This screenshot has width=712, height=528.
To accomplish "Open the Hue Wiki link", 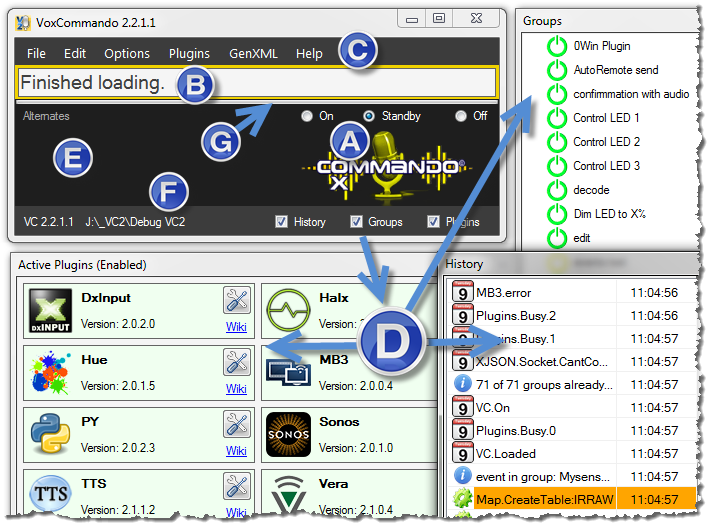I will (236, 389).
